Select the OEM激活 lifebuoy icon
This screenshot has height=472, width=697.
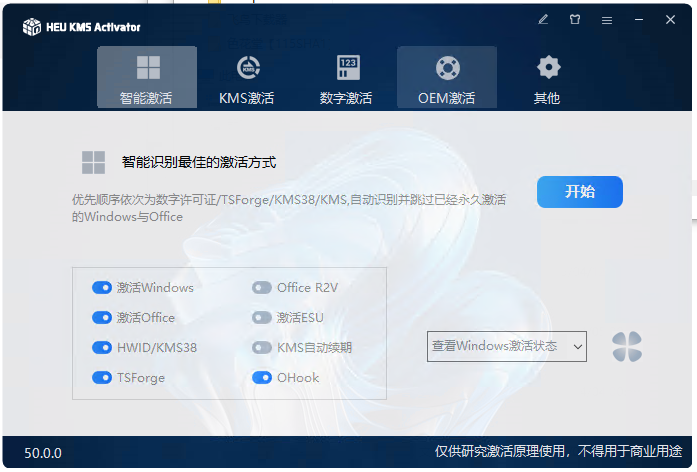click(447, 68)
